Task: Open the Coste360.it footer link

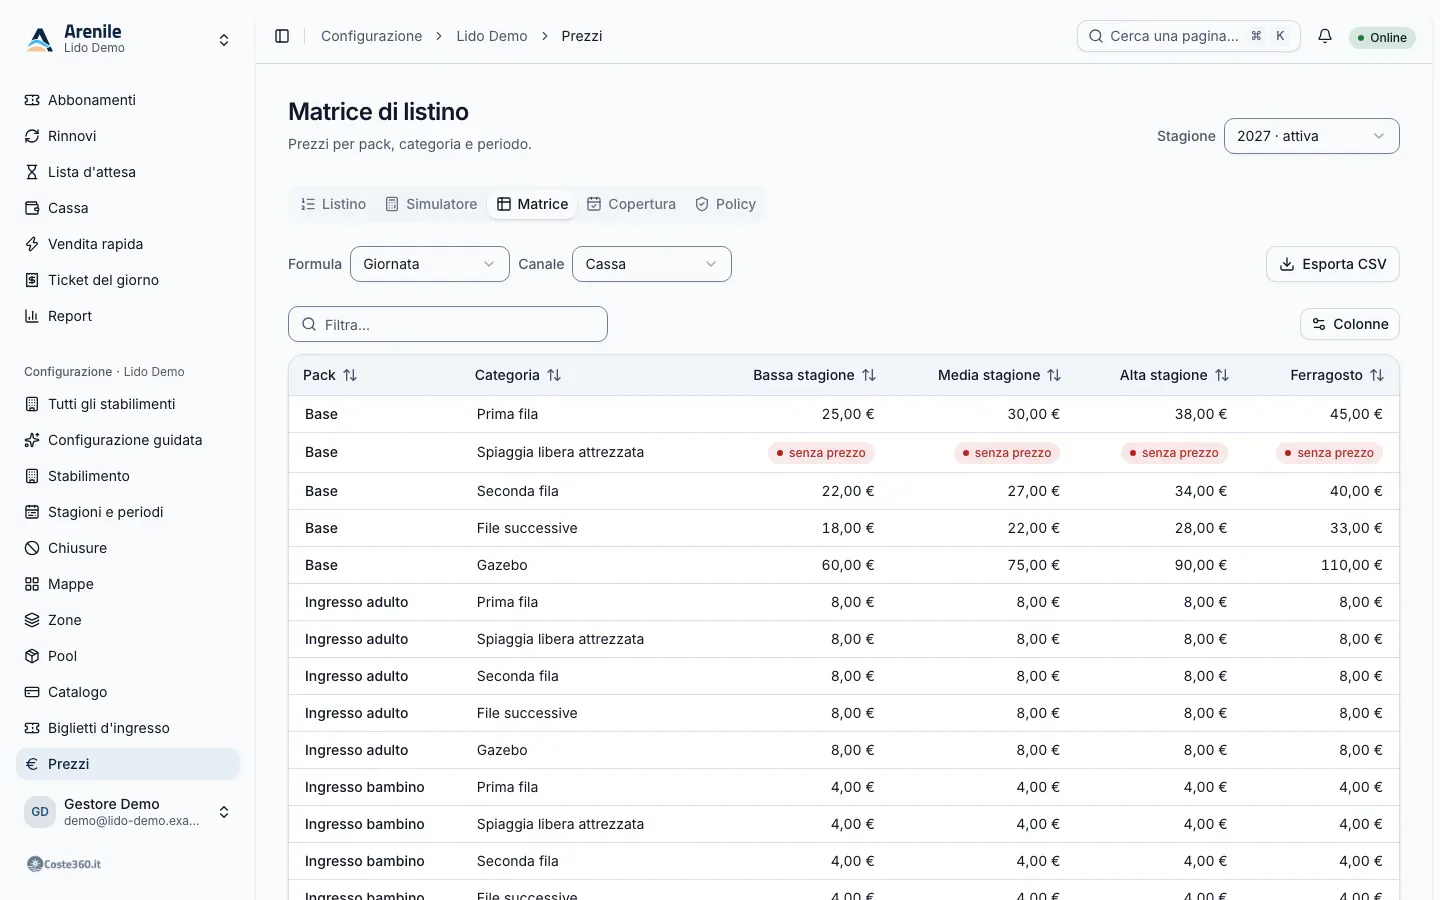Action: coord(64,864)
